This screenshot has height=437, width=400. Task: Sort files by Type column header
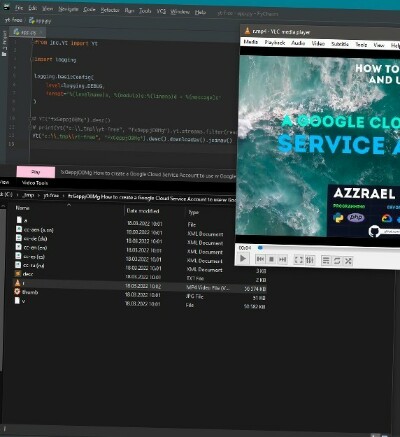193,212
